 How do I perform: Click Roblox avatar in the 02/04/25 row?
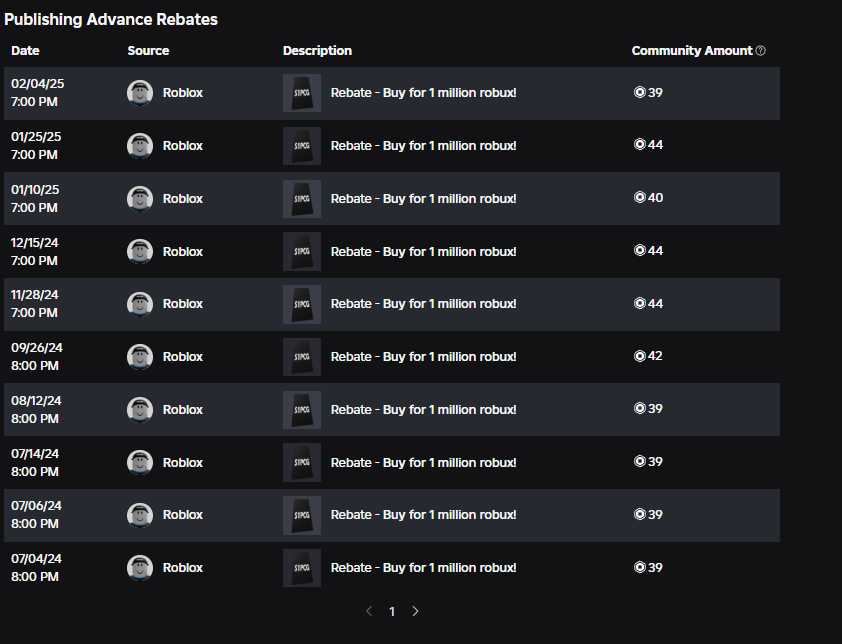pyautogui.click(x=140, y=93)
